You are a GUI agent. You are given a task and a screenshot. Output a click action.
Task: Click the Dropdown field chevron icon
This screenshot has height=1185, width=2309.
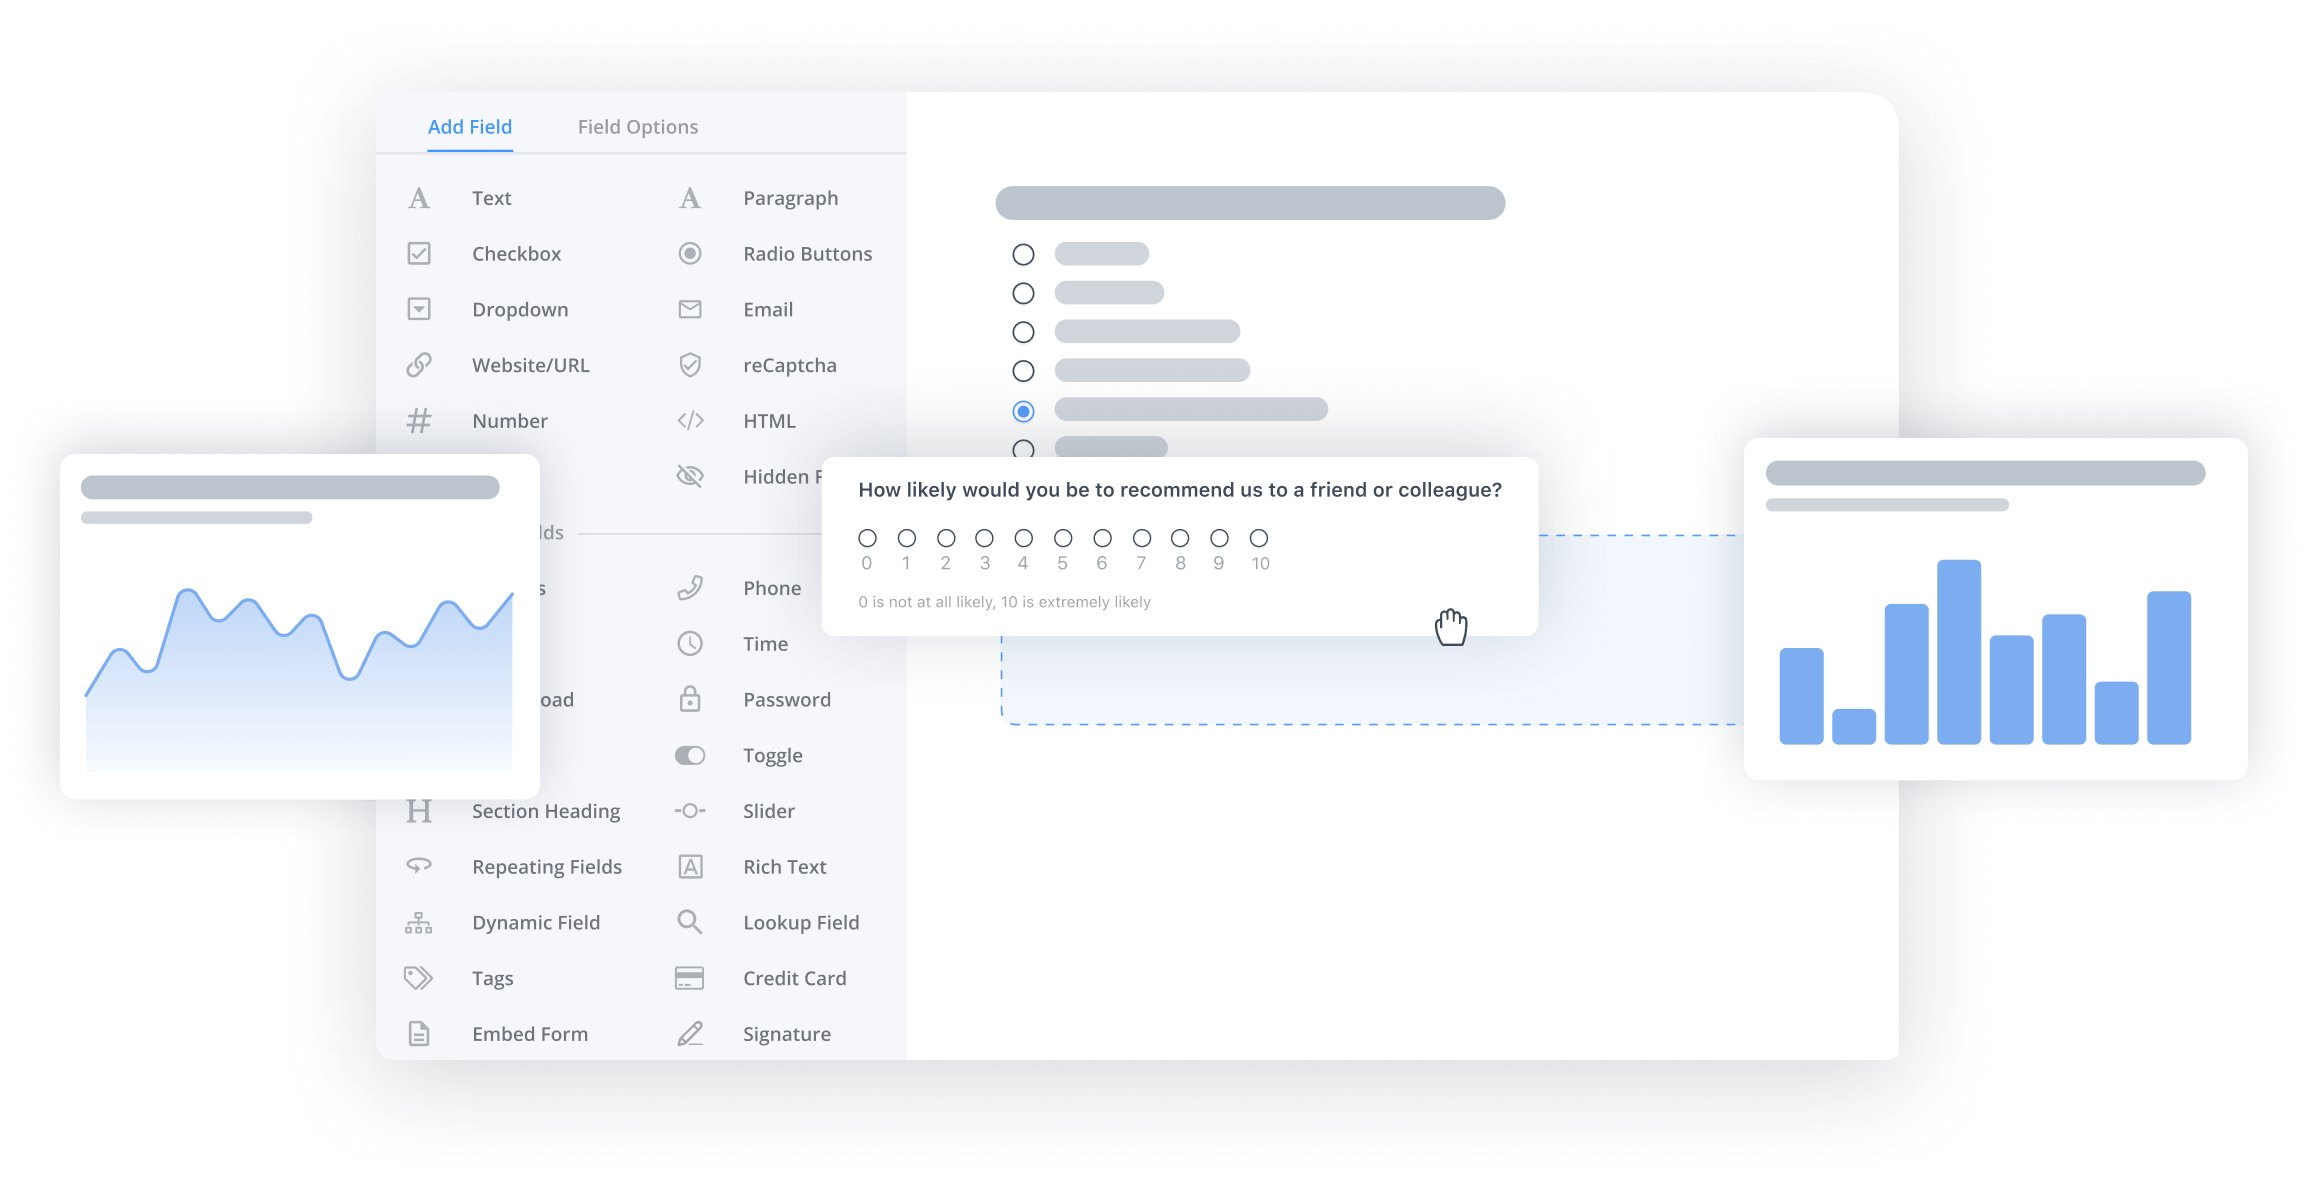[x=419, y=309]
